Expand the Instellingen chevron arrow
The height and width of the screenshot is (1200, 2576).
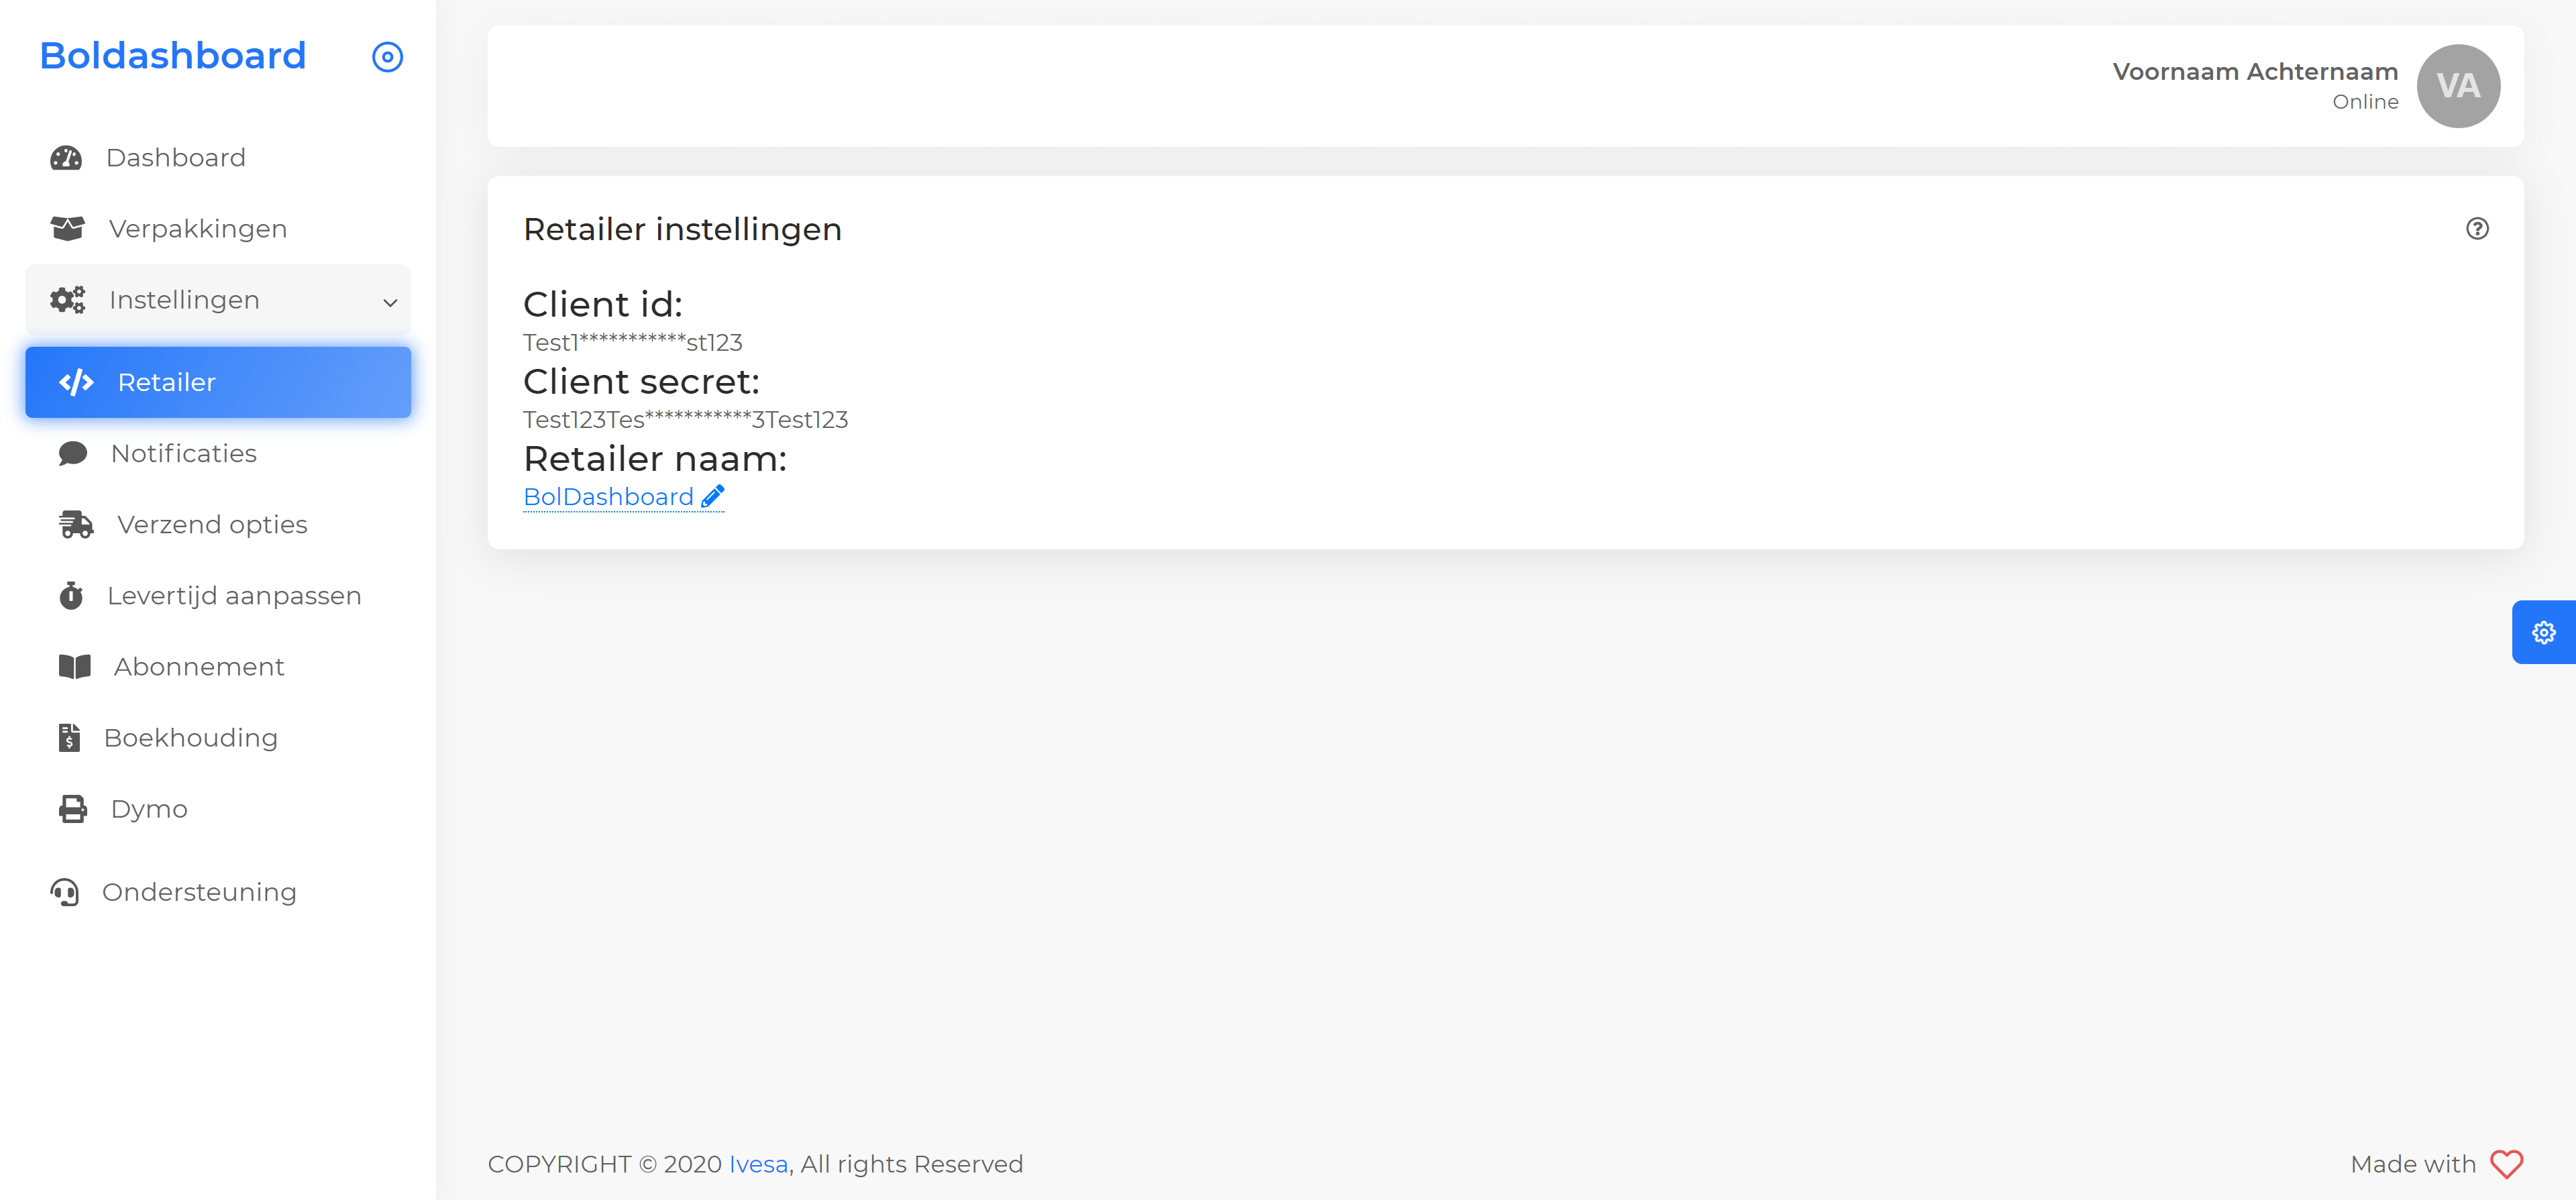tap(390, 302)
